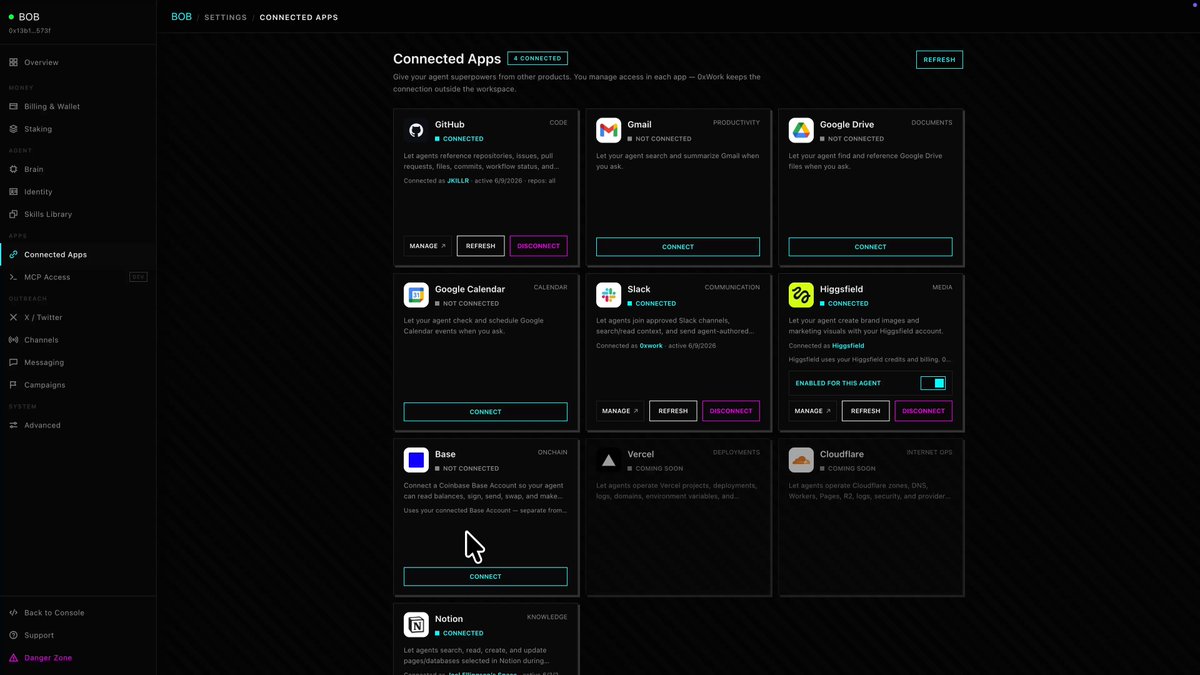Refresh the GitHub connection
1200x675 pixels.
[481, 246]
